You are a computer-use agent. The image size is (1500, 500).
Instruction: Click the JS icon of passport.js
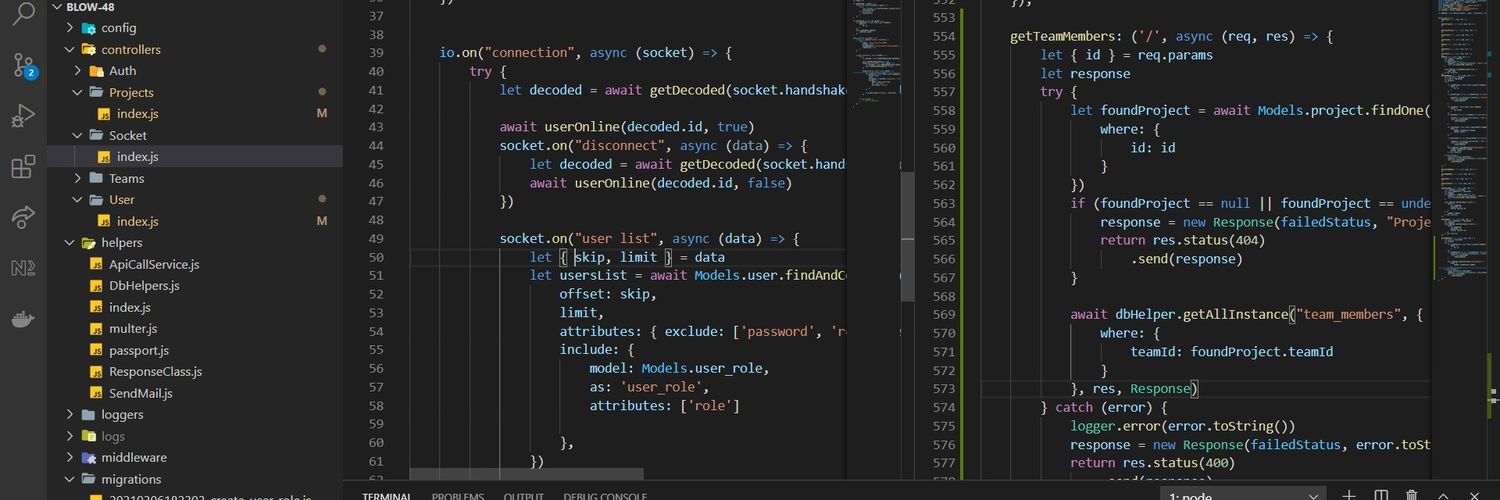pyautogui.click(x=97, y=350)
